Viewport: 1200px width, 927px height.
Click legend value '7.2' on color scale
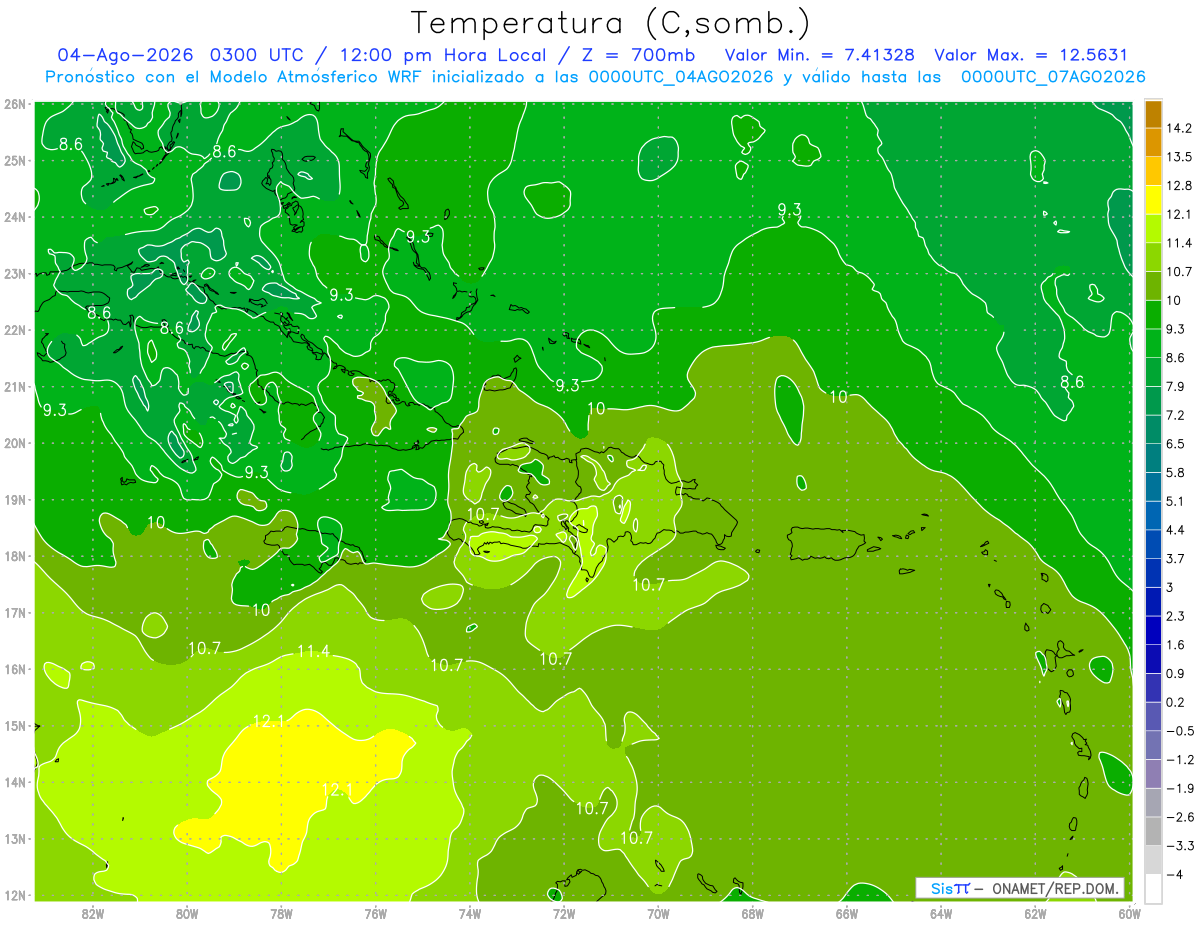tap(1176, 415)
